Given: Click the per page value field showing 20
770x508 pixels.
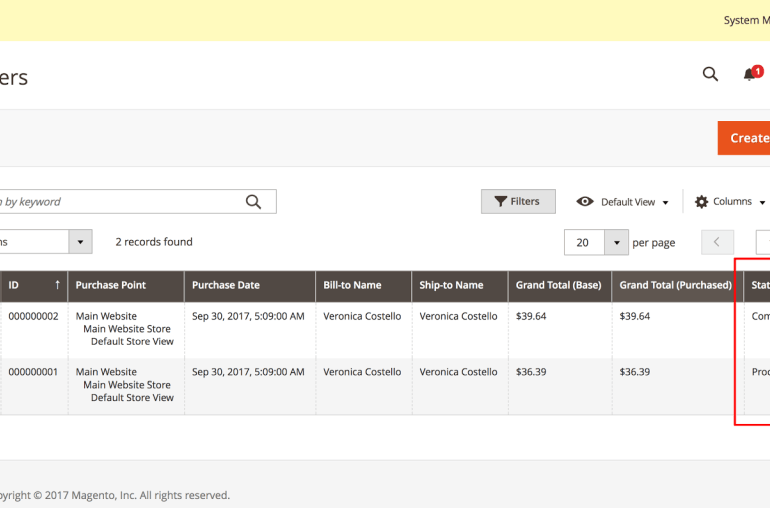Looking at the screenshot, I should pos(584,242).
